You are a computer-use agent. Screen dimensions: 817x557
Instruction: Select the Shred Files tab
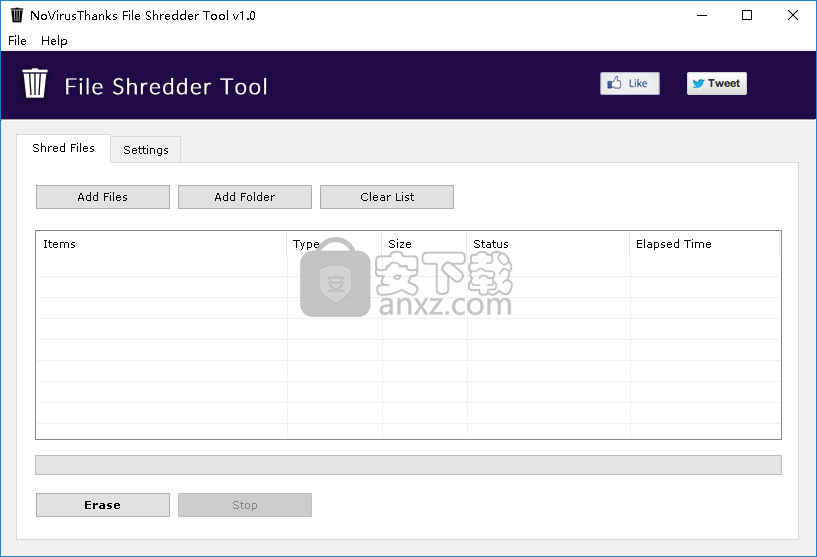pos(64,148)
